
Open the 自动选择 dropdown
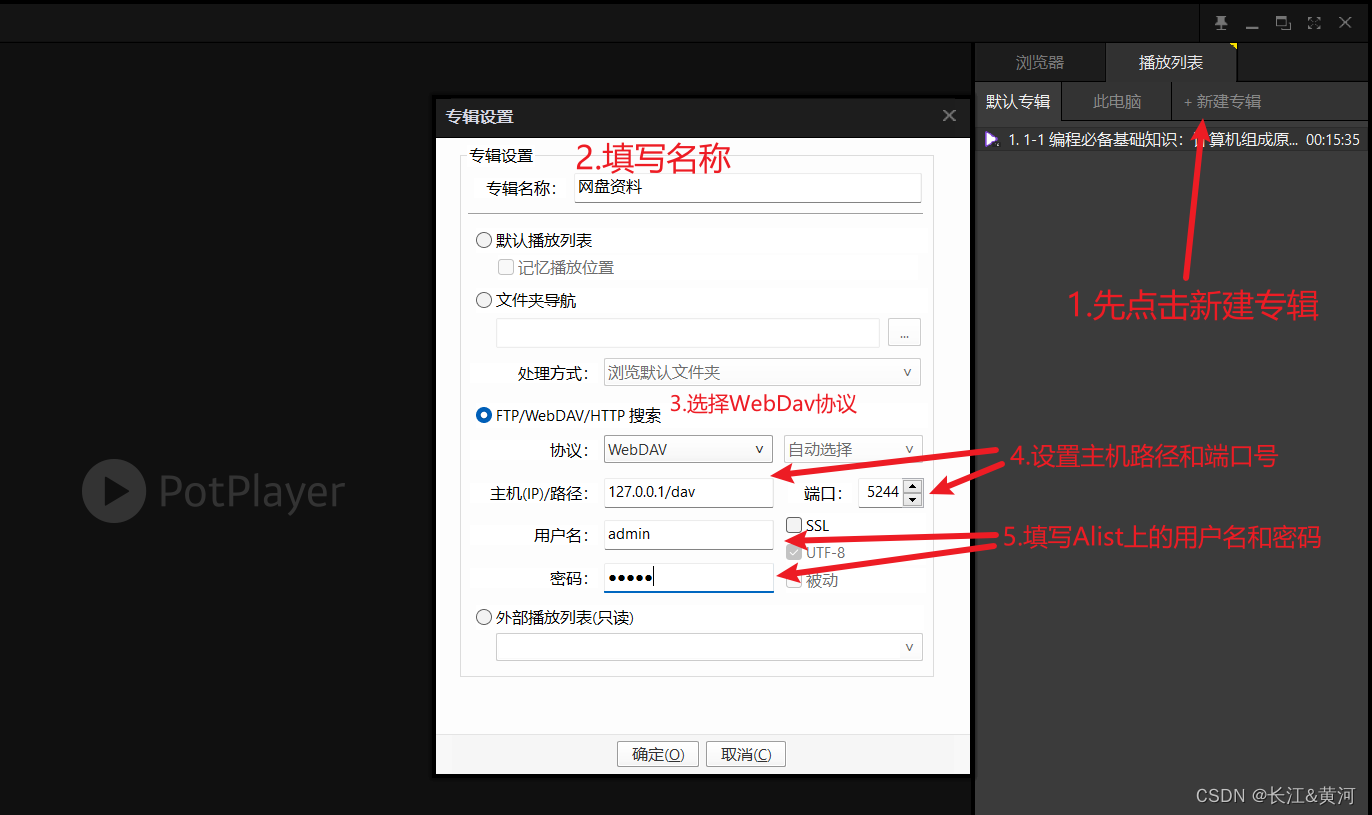tap(853, 450)
